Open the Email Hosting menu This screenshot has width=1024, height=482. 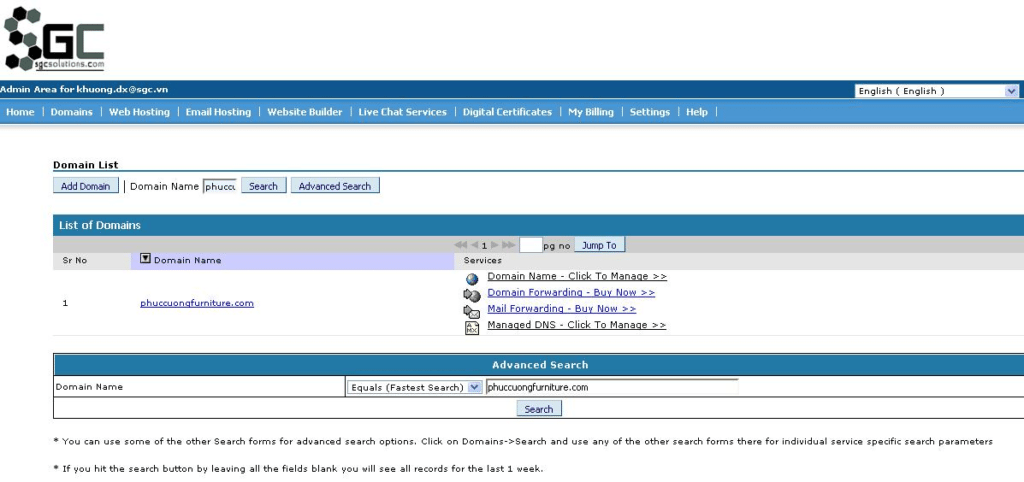(218, 112)
